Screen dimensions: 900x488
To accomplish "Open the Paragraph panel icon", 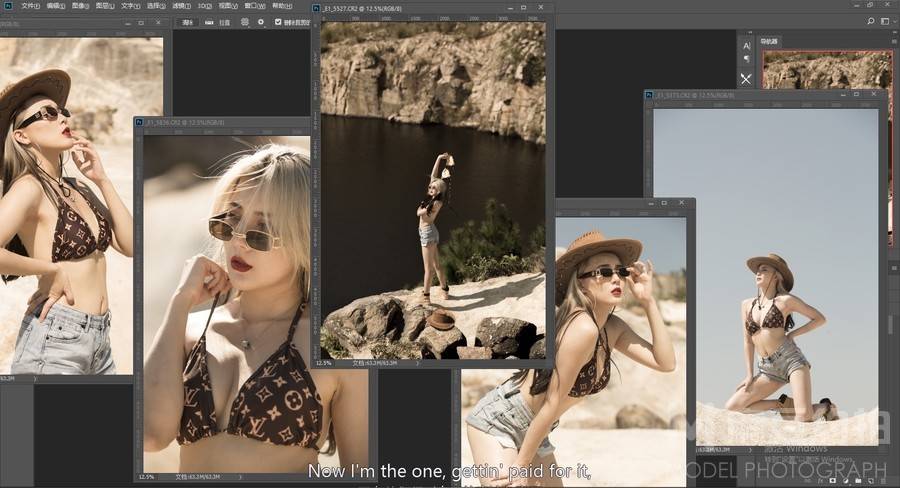I will 747,59.
